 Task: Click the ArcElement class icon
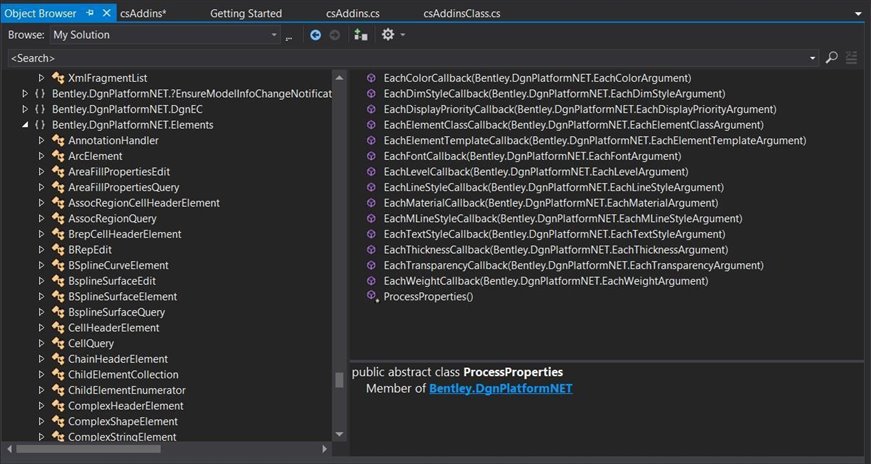(x=58, y=156)
